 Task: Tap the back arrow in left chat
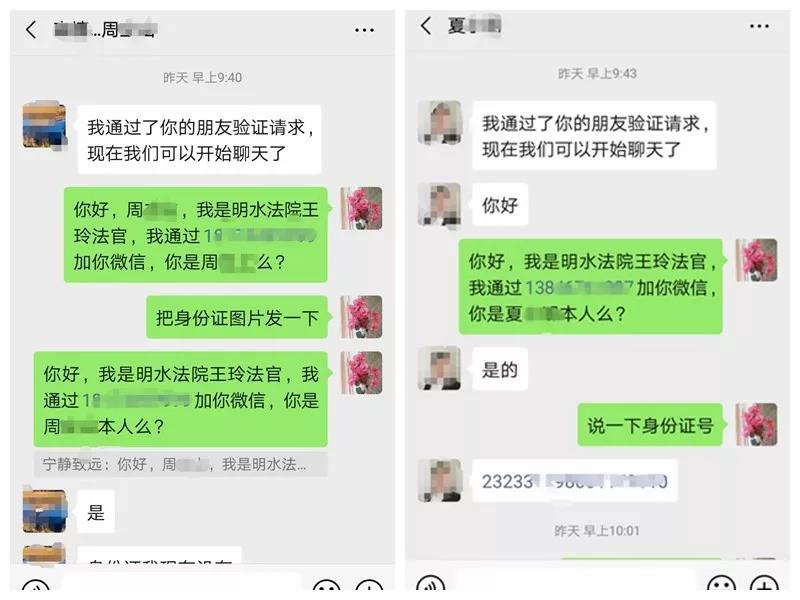click(x=31, y=30)
